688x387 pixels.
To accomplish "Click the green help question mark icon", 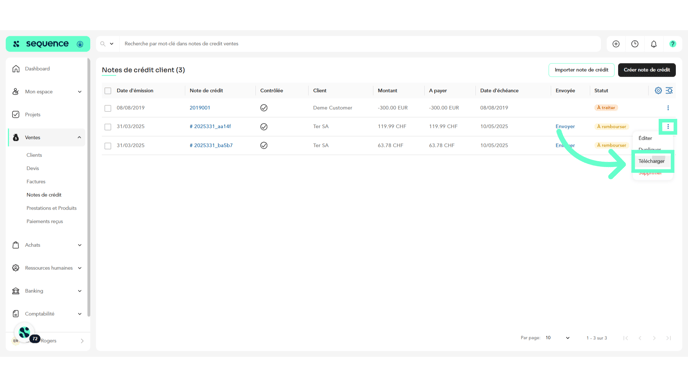I will point(672,44).
